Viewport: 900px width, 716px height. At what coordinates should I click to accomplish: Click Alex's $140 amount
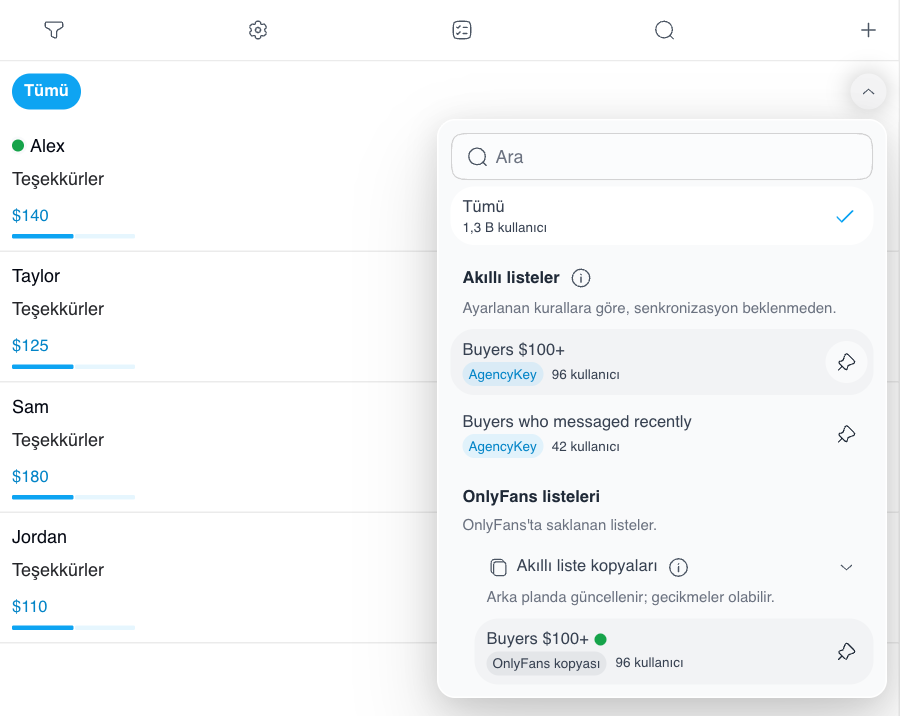point(30,216)
